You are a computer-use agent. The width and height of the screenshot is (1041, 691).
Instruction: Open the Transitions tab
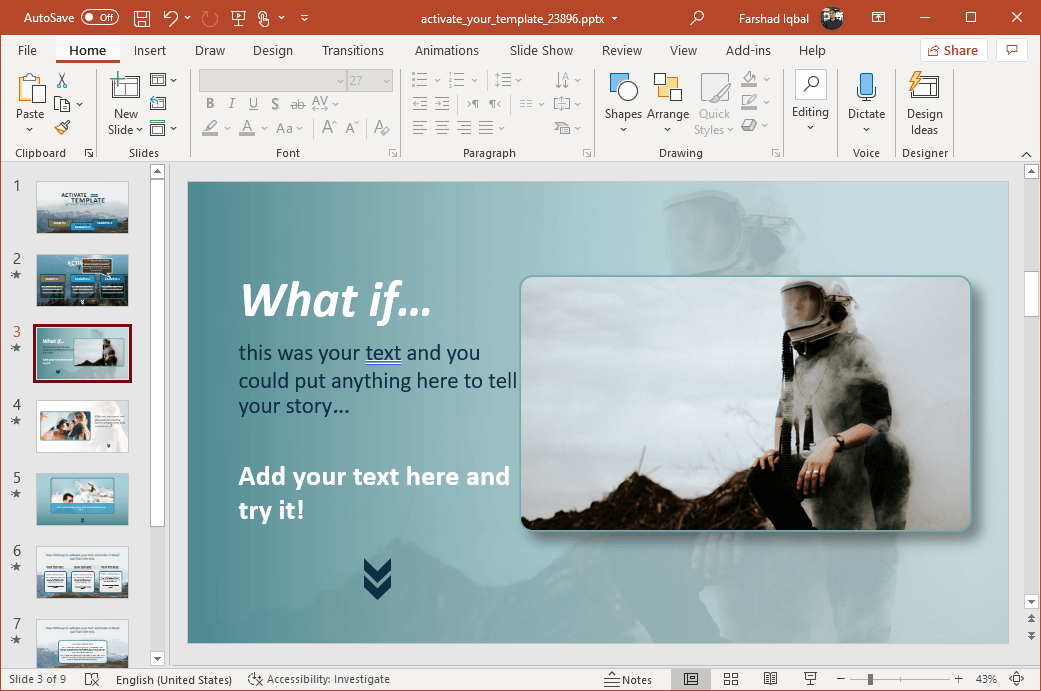point(352,50)
